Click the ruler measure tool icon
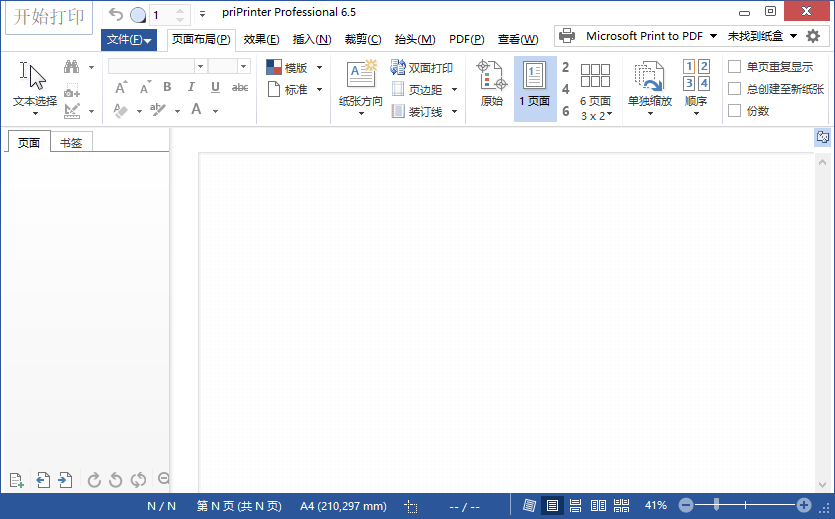 (x=71, y=111)
